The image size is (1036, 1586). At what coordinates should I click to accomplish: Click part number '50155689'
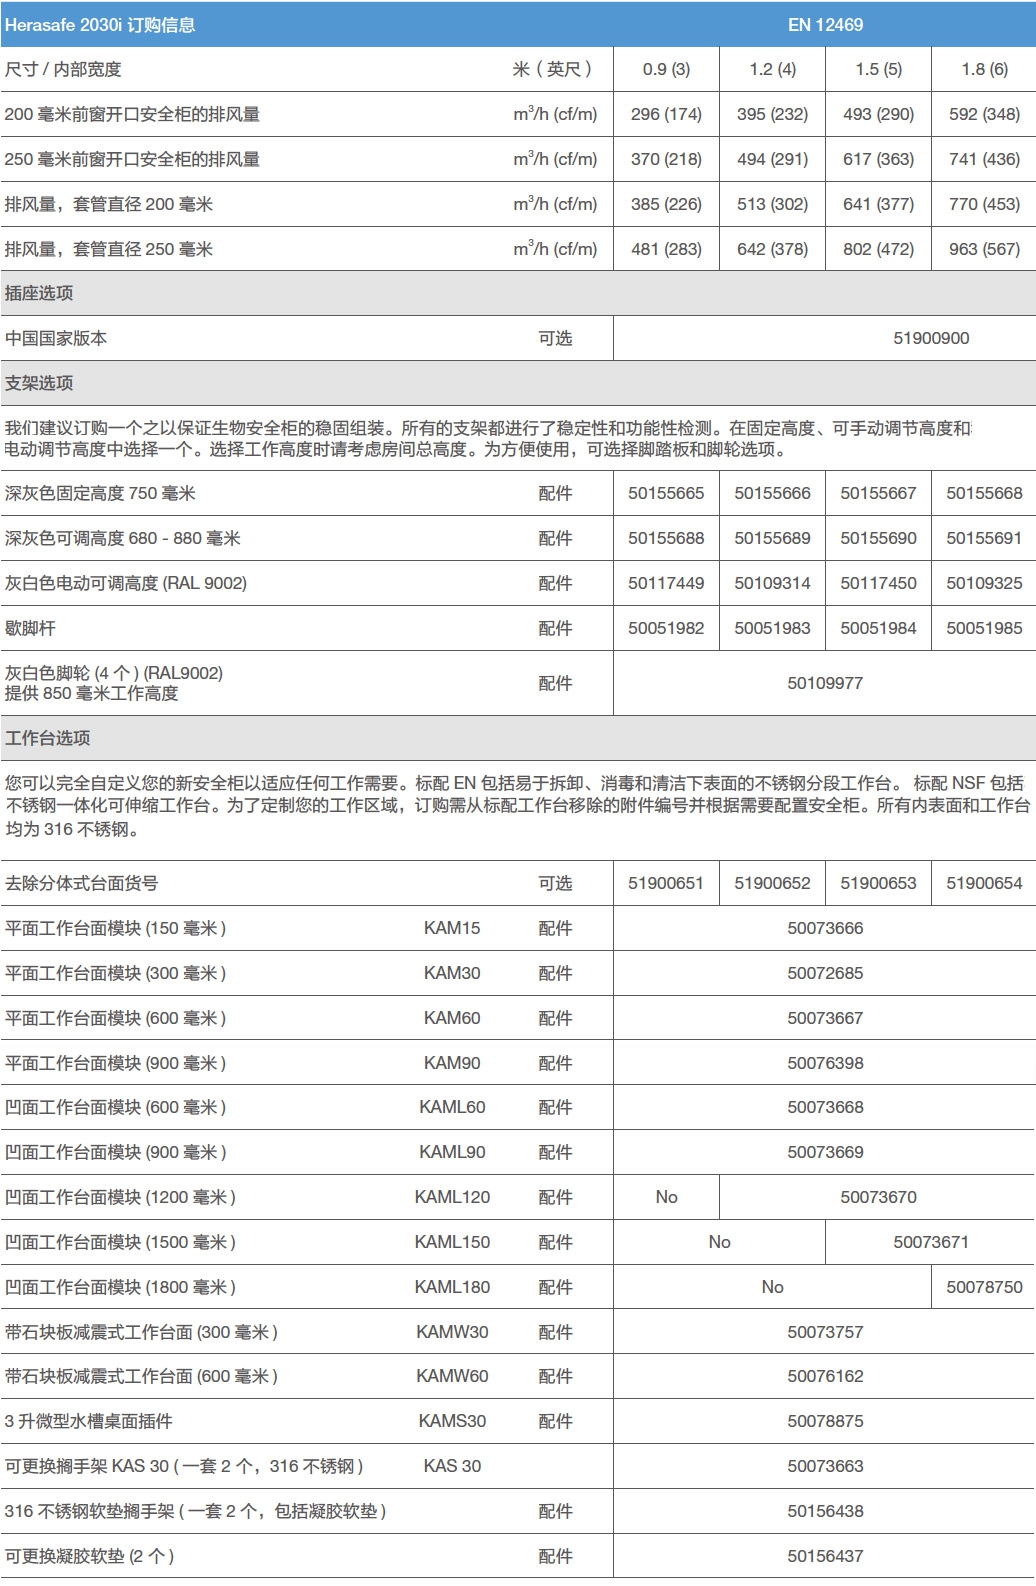coord(772,538)
